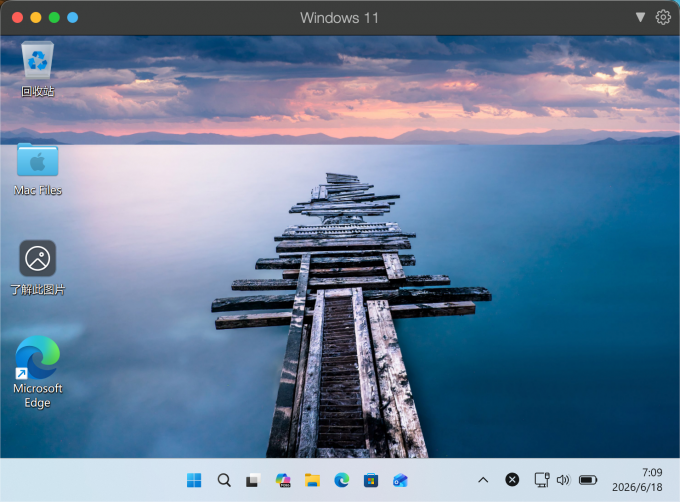The width and height of the screenshot is (680, 502).
Task: Open taskbar Search magnifier
Action: click(x=224, y=480)
